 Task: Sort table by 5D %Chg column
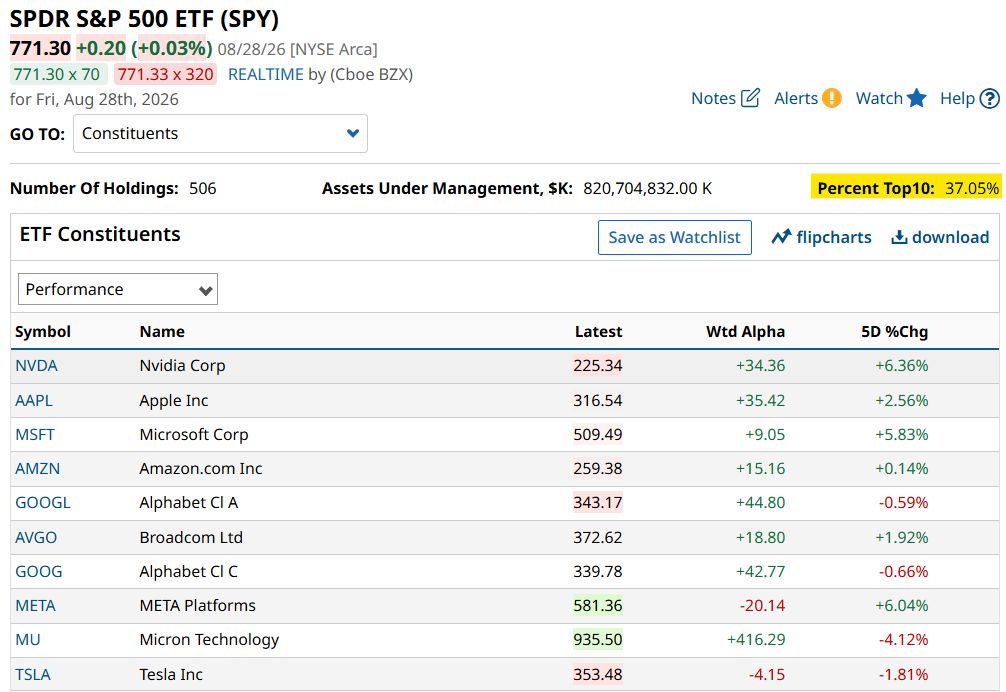pos(894,332)
